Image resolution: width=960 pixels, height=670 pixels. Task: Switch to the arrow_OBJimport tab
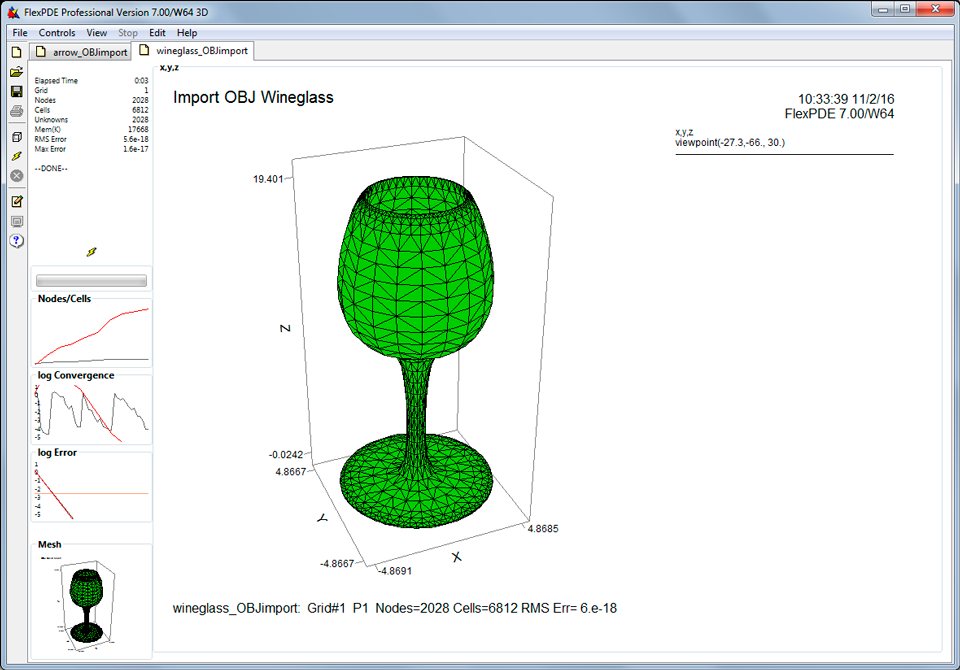(x=80, y=52)
